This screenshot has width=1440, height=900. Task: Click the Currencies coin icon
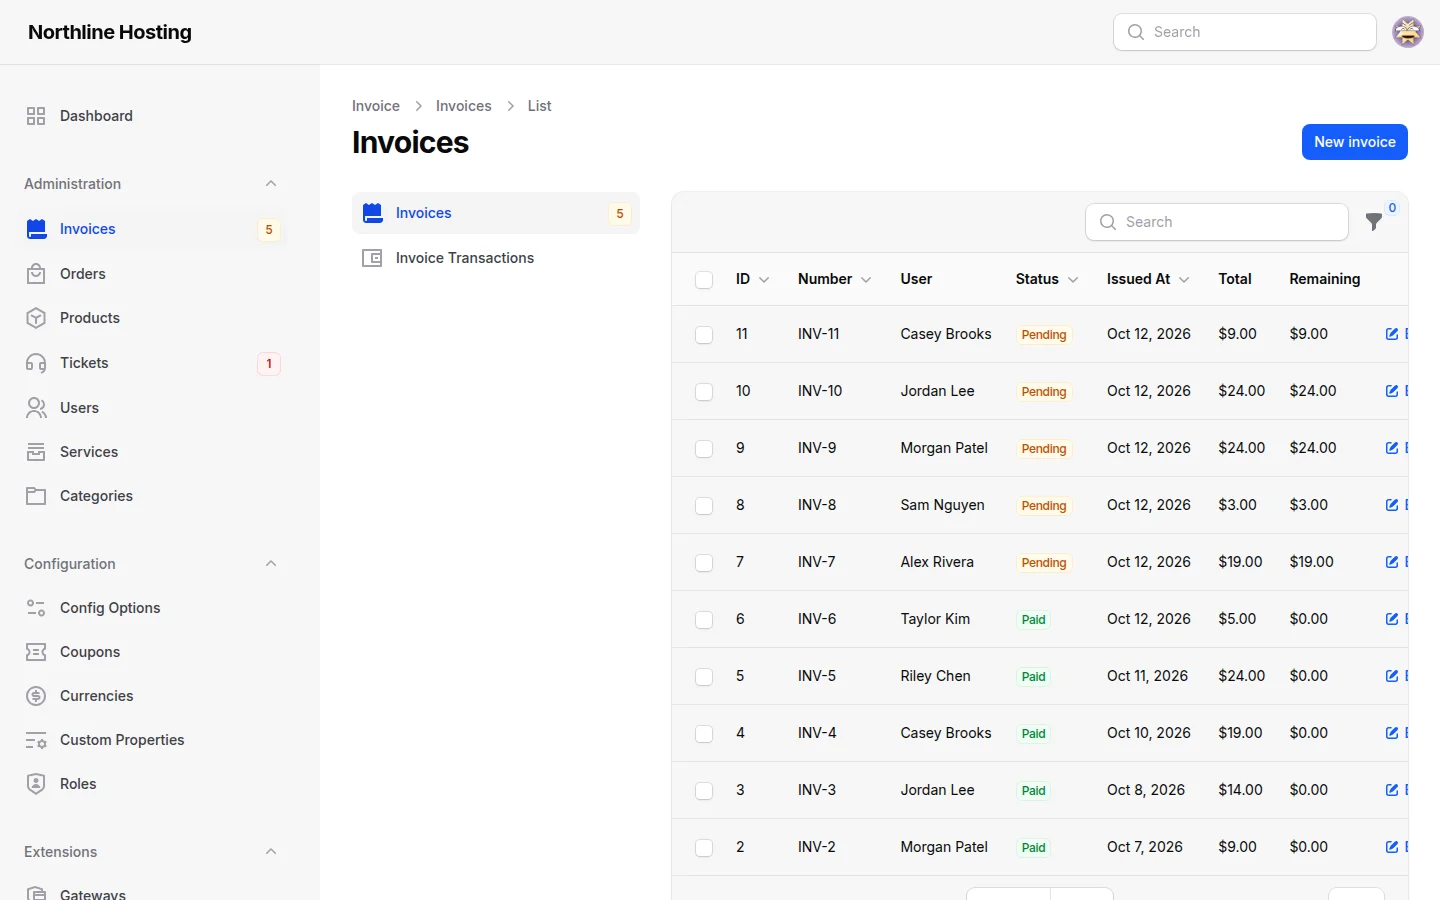(36, 696)
